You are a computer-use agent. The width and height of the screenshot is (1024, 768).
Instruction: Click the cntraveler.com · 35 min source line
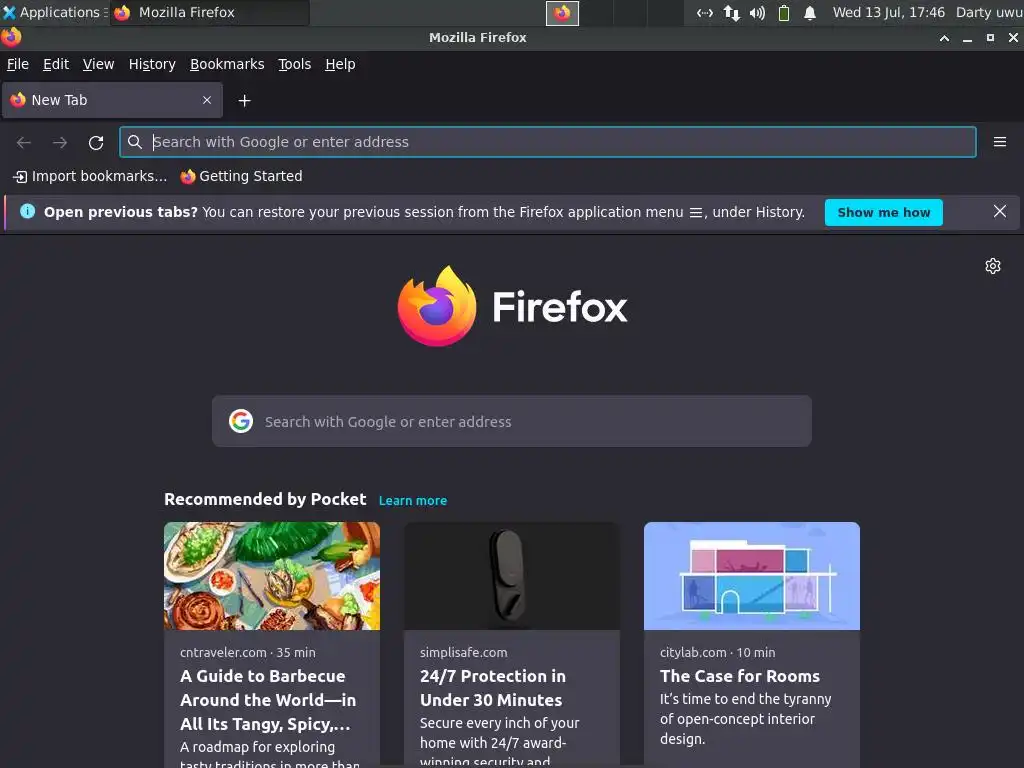[248, 652]
